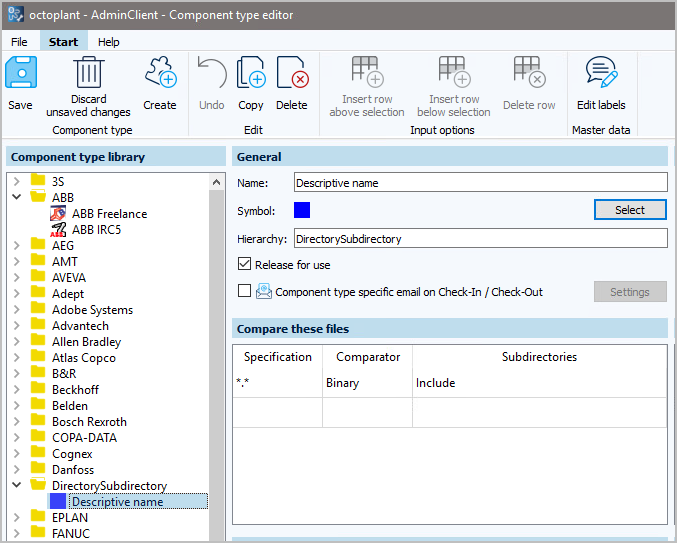This screenshot has width=677, height=543.
Task: Click the octoplant app icon in title bar
Action: [x=16, y=14]
